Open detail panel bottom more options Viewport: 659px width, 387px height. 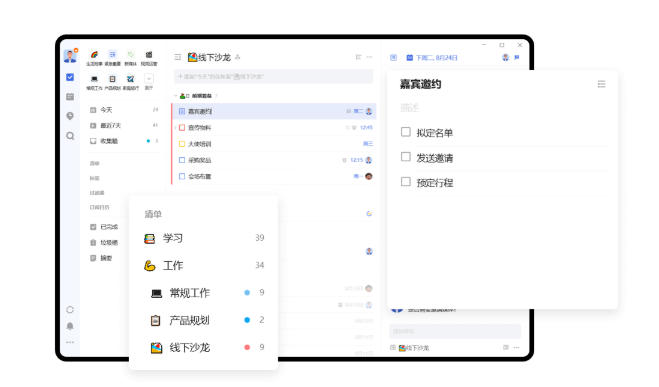(517, 348)
